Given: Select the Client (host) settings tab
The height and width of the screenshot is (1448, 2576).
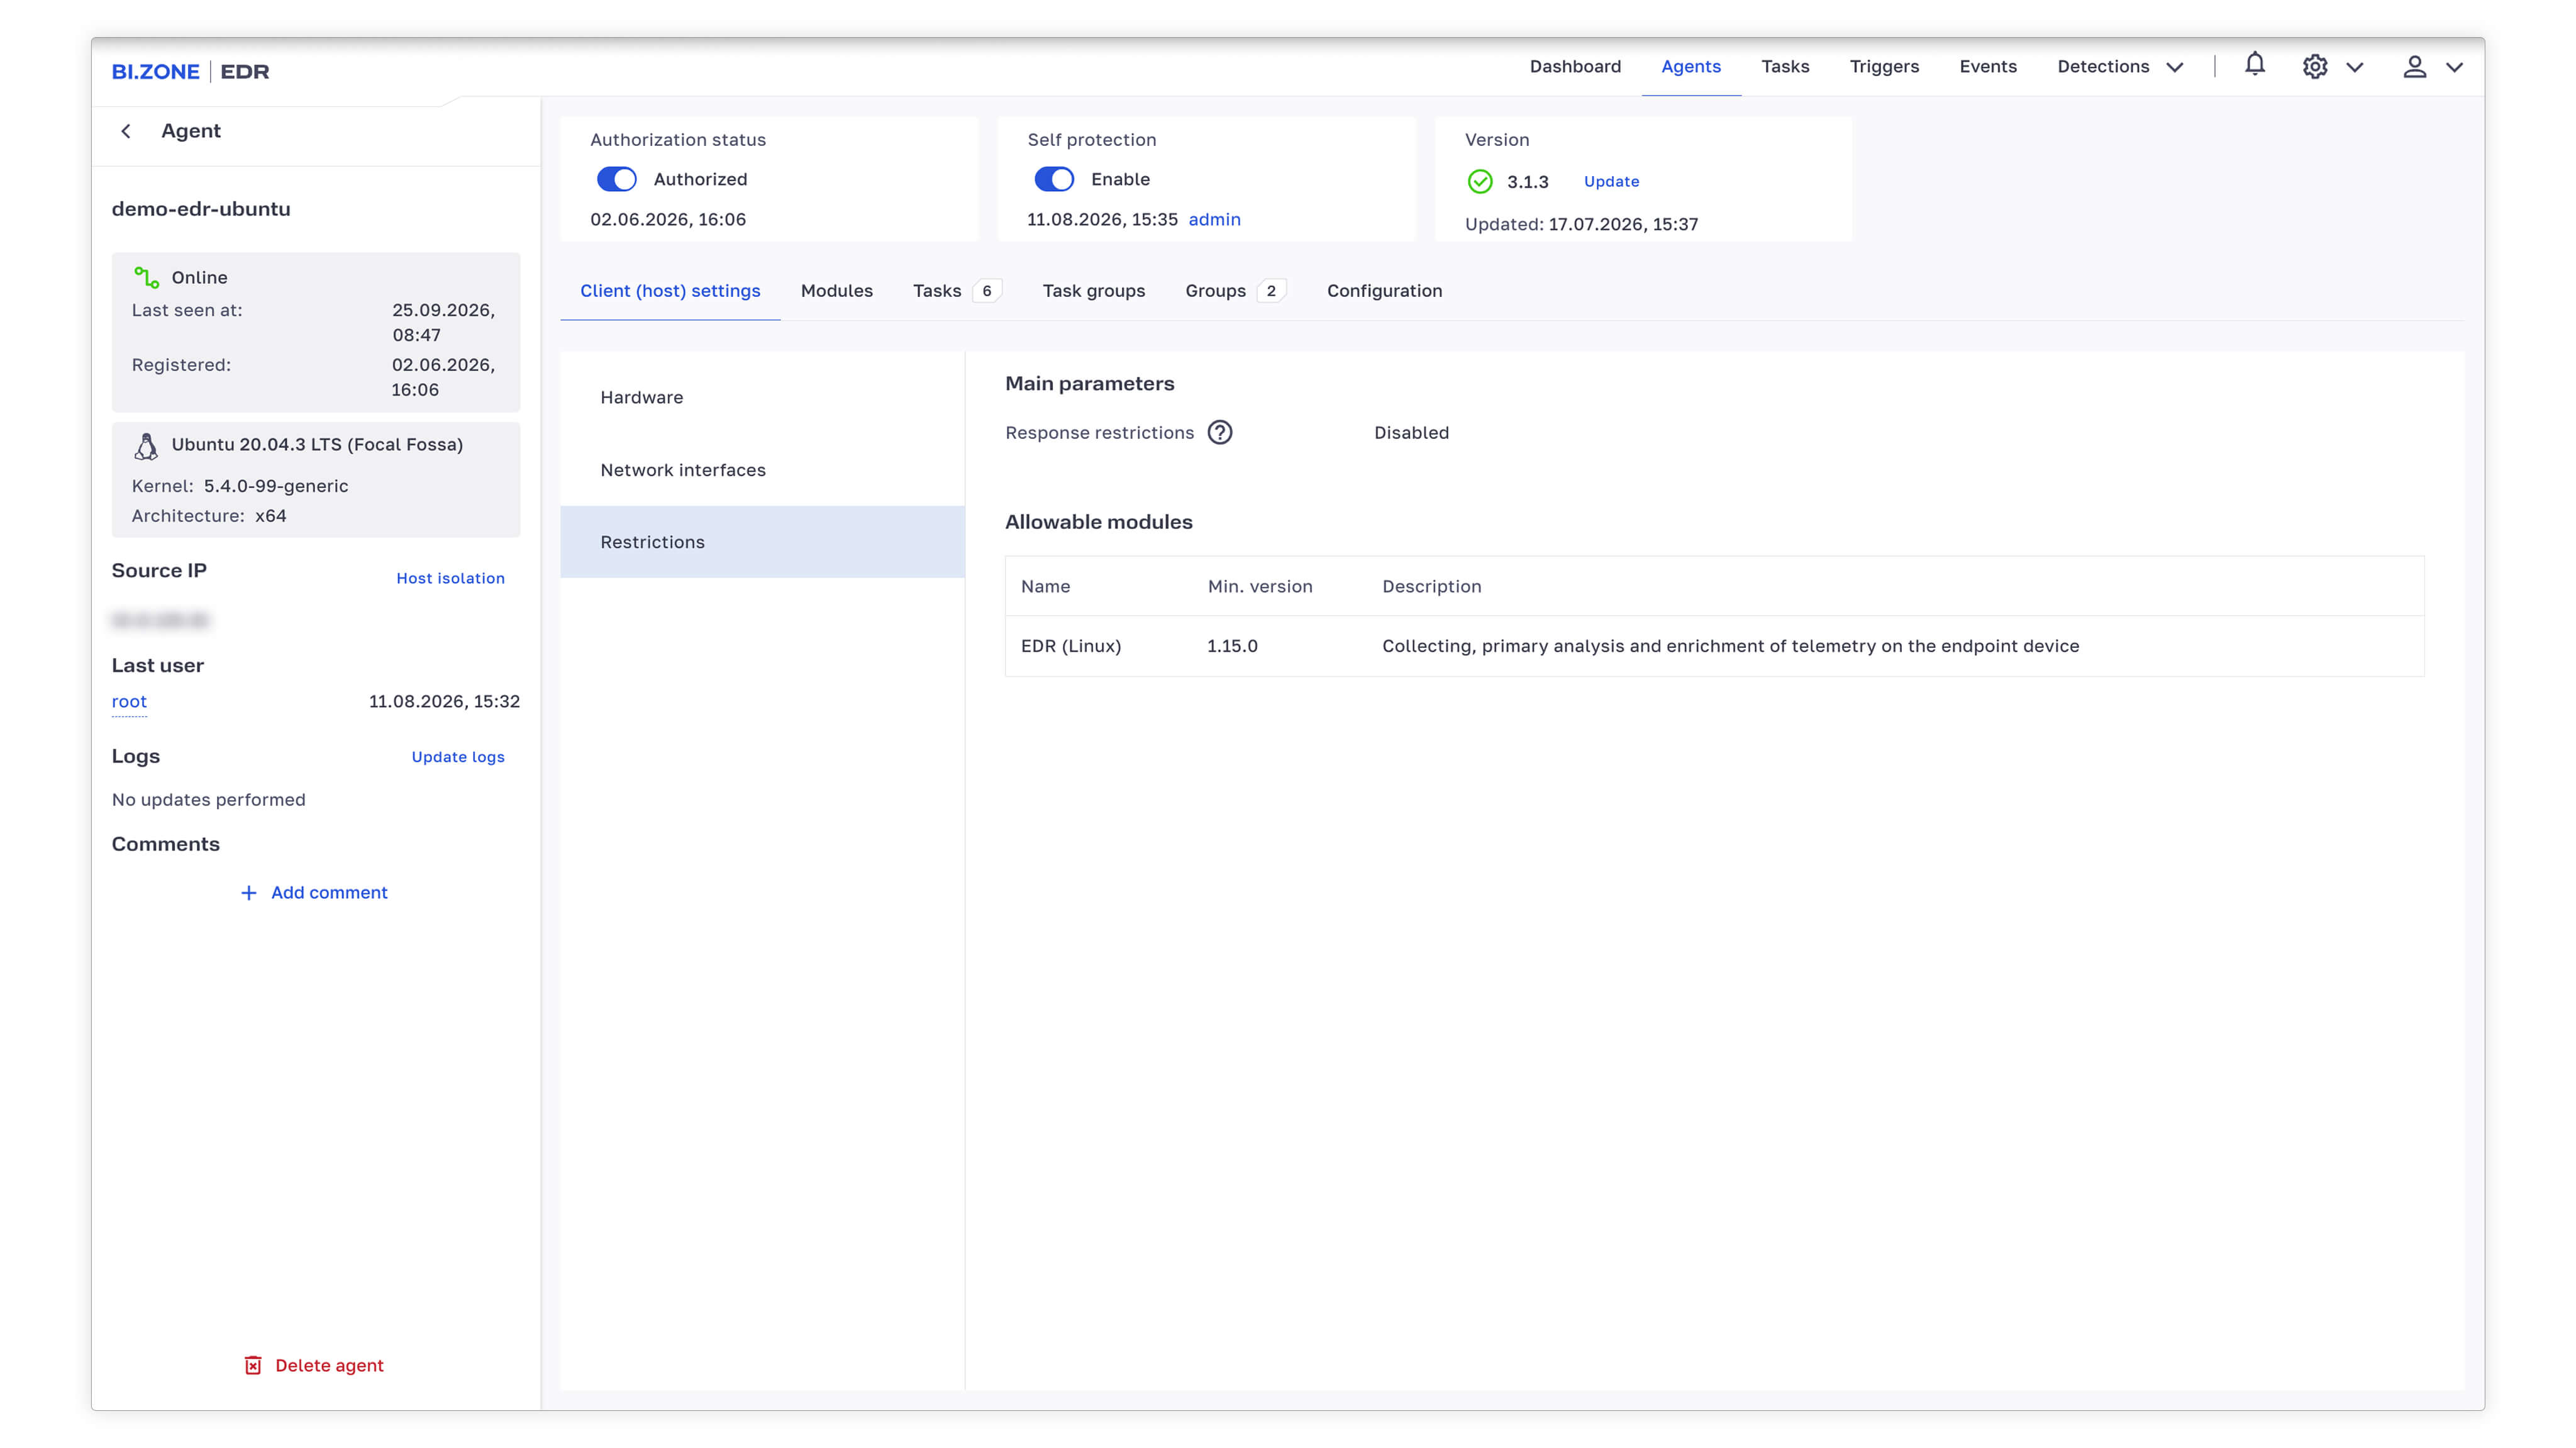Looking at the screenshot, I should click(x=670, y=291).
